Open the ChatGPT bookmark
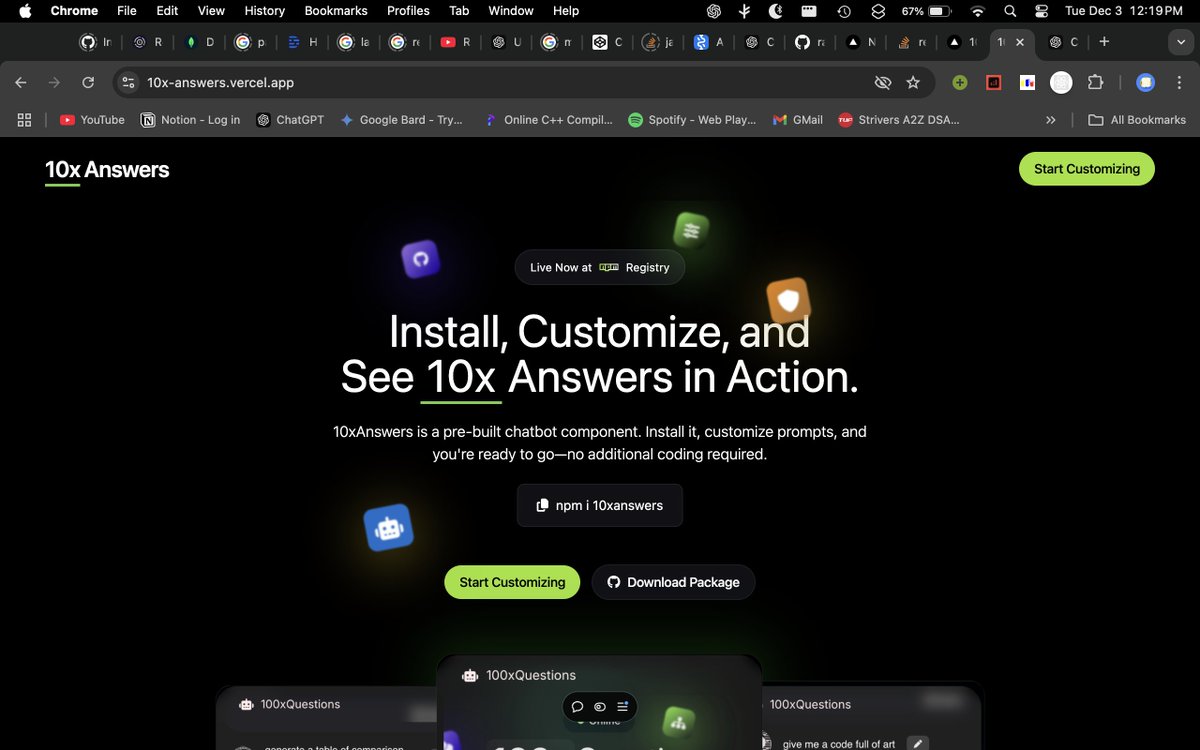This screenshot has height=750, width=1200. [290, 120]
